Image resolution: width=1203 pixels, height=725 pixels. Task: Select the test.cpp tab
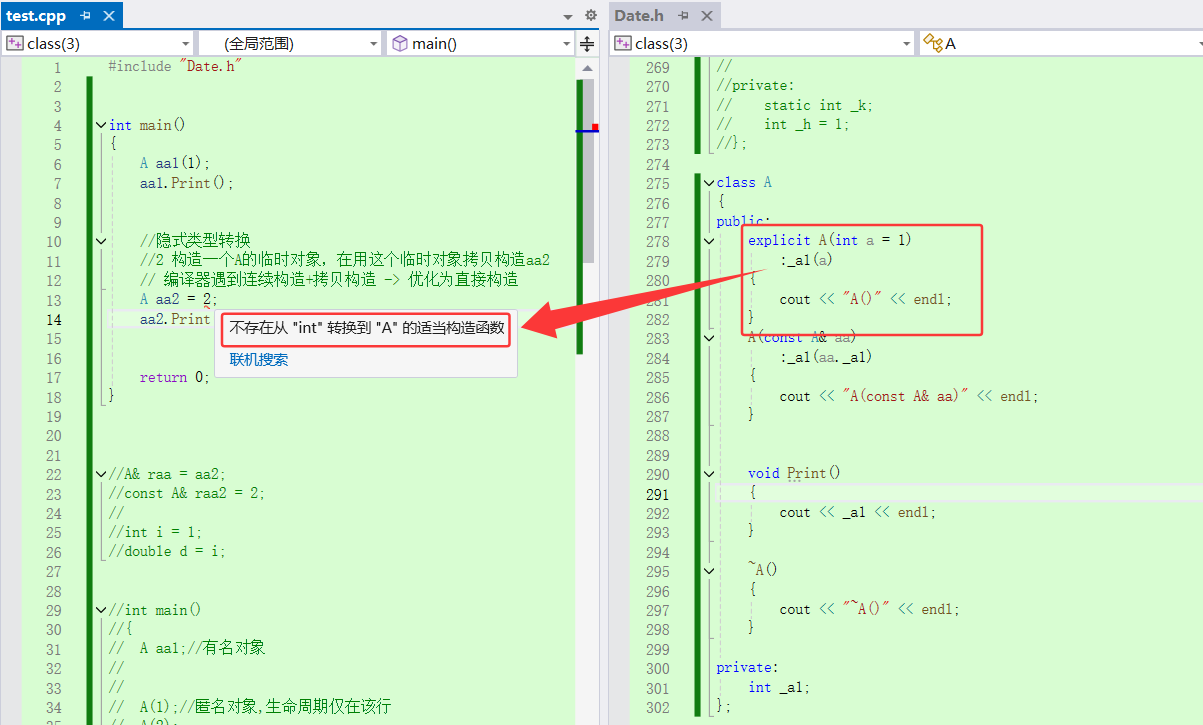pos(37,16)
